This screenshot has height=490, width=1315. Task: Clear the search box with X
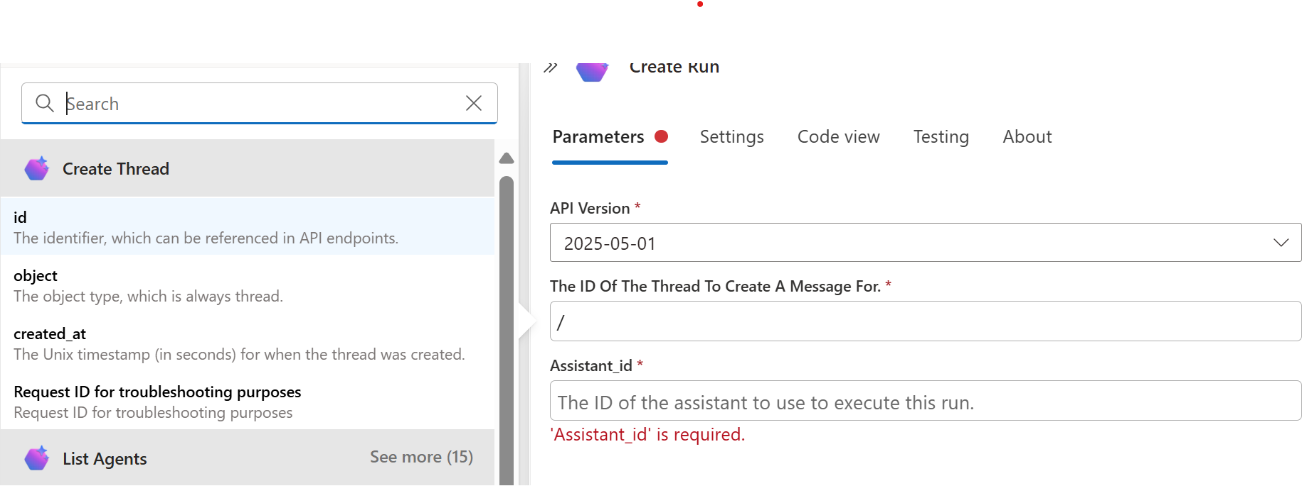(474, 103)
